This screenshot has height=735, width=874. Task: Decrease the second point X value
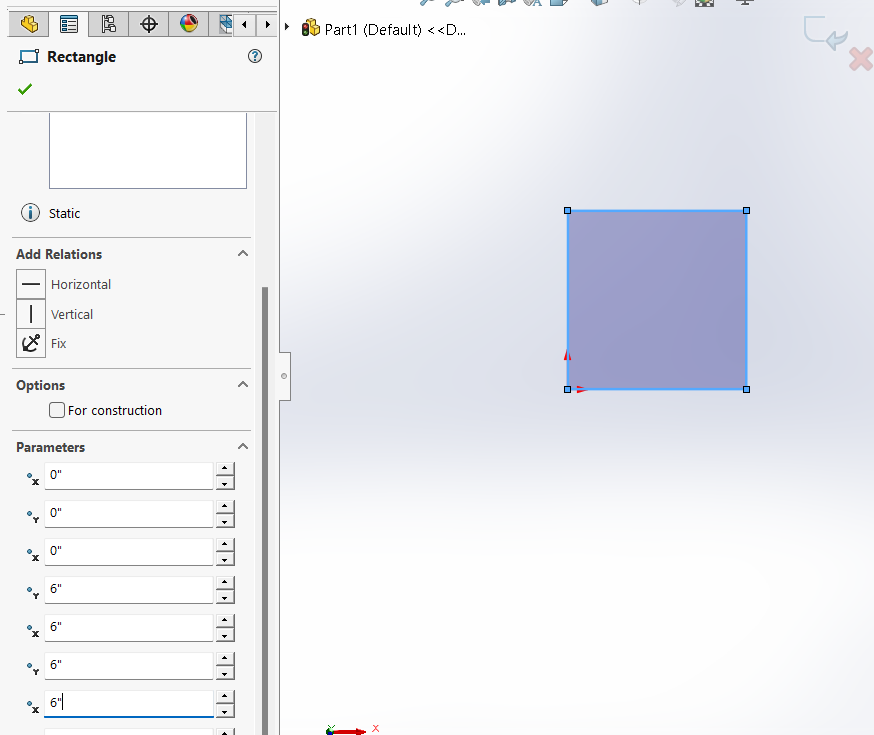[225, 559]
